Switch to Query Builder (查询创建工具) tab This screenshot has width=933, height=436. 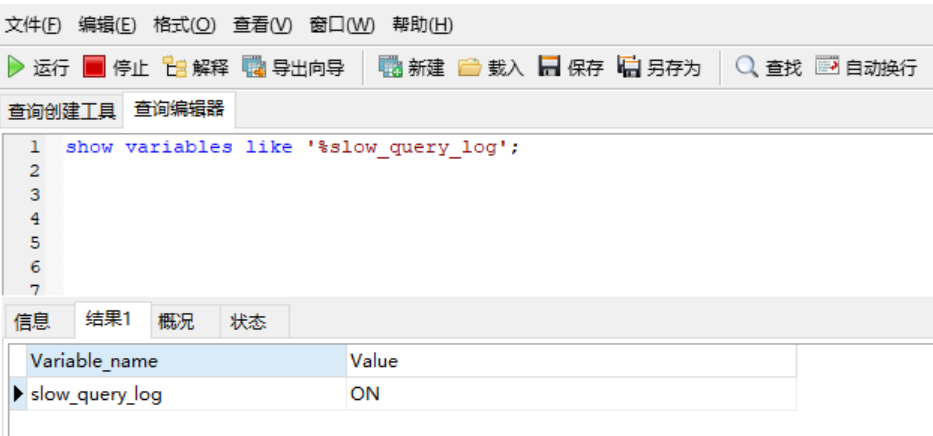coord(62,110)
